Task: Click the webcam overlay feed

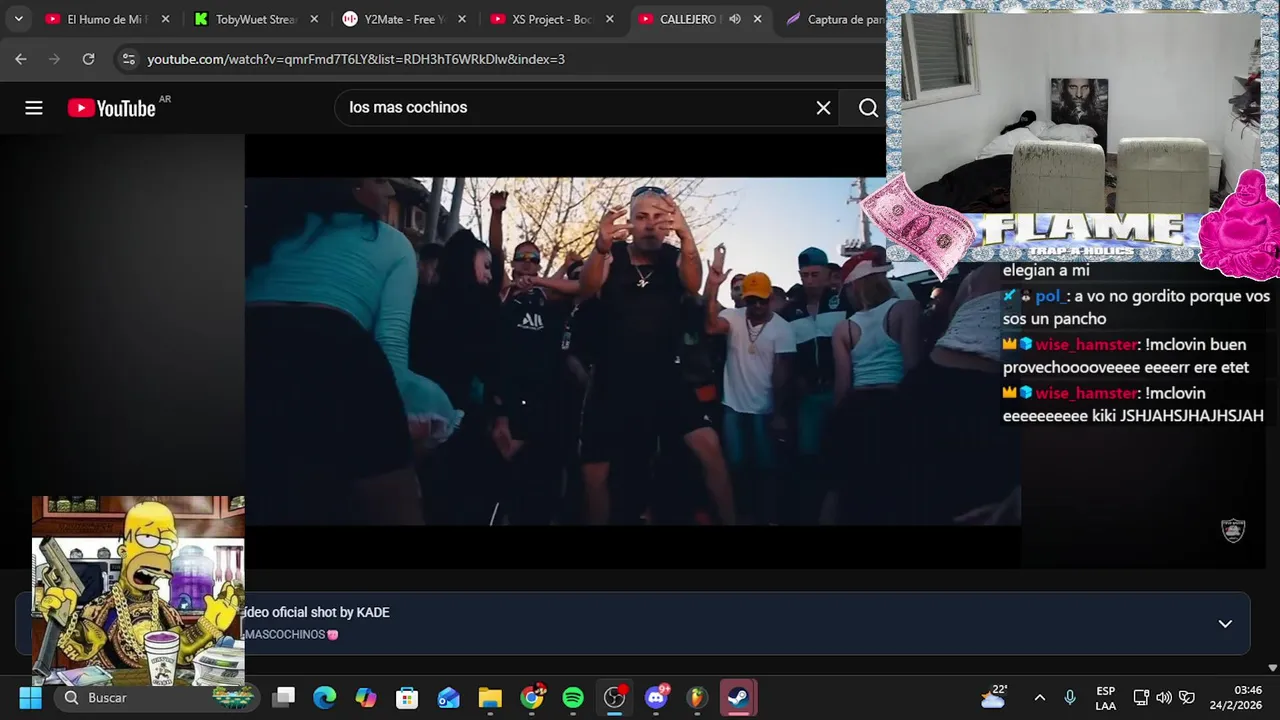Action: (x=1081, y=113)
